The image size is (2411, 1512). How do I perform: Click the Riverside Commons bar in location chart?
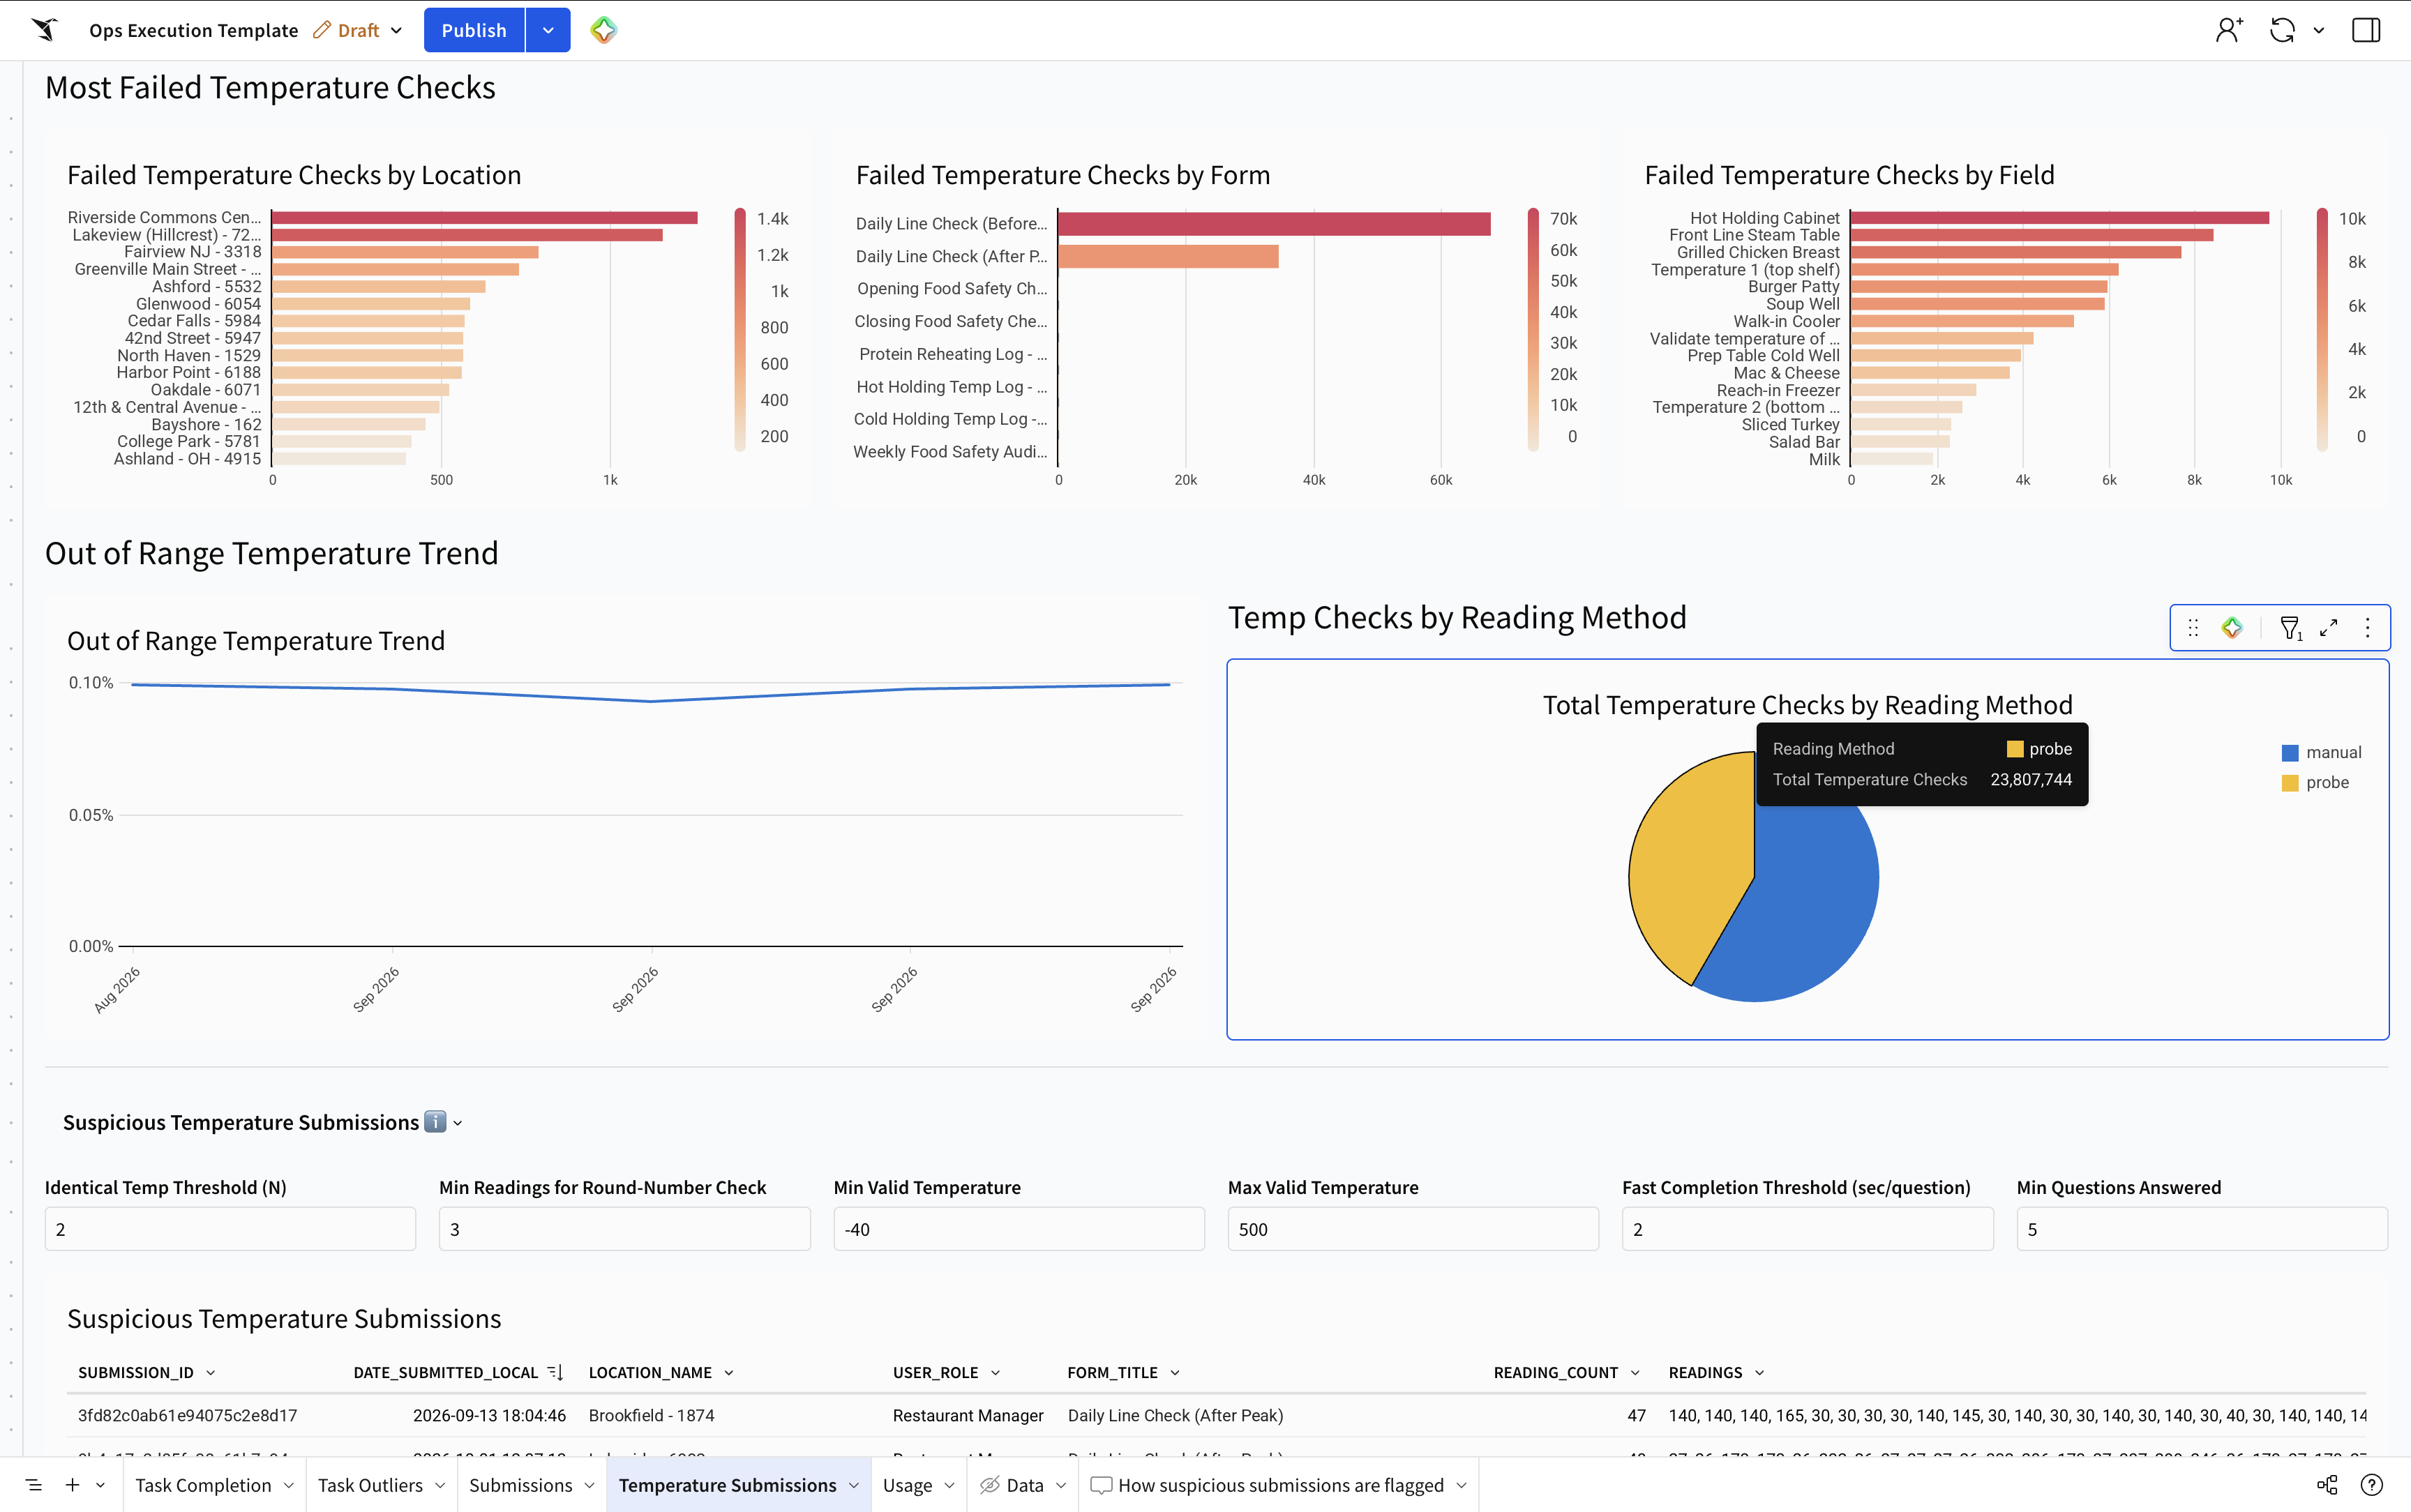pyautogui.click(x=485, y=217)
